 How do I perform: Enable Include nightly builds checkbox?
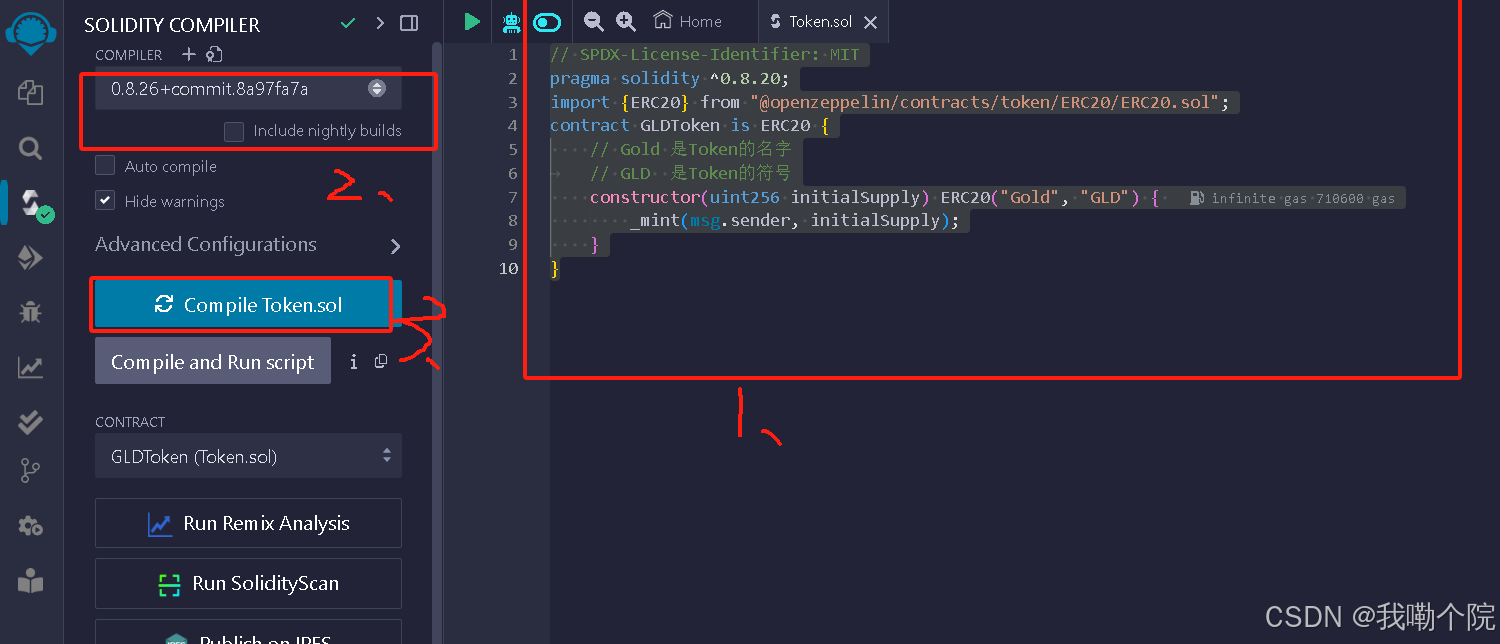pos(234,131)
